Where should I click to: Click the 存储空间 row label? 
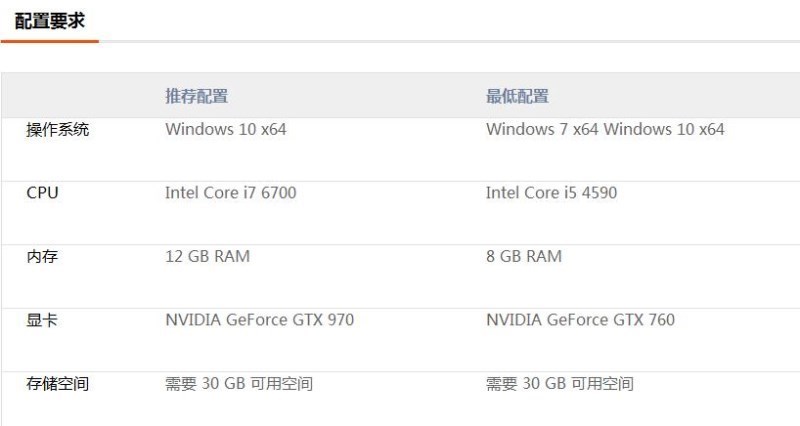coord(58,383)
